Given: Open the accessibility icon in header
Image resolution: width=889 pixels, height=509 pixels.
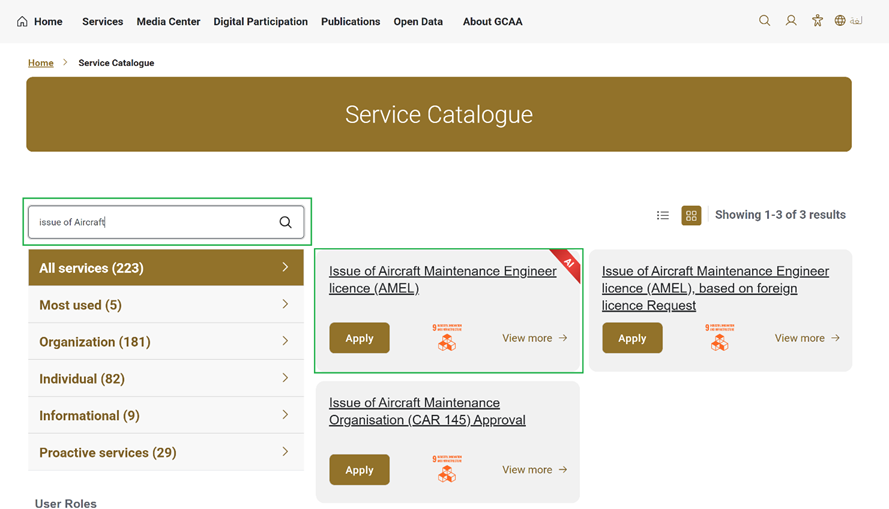Looking at the screenshot, I should click(x=817, y=21).
